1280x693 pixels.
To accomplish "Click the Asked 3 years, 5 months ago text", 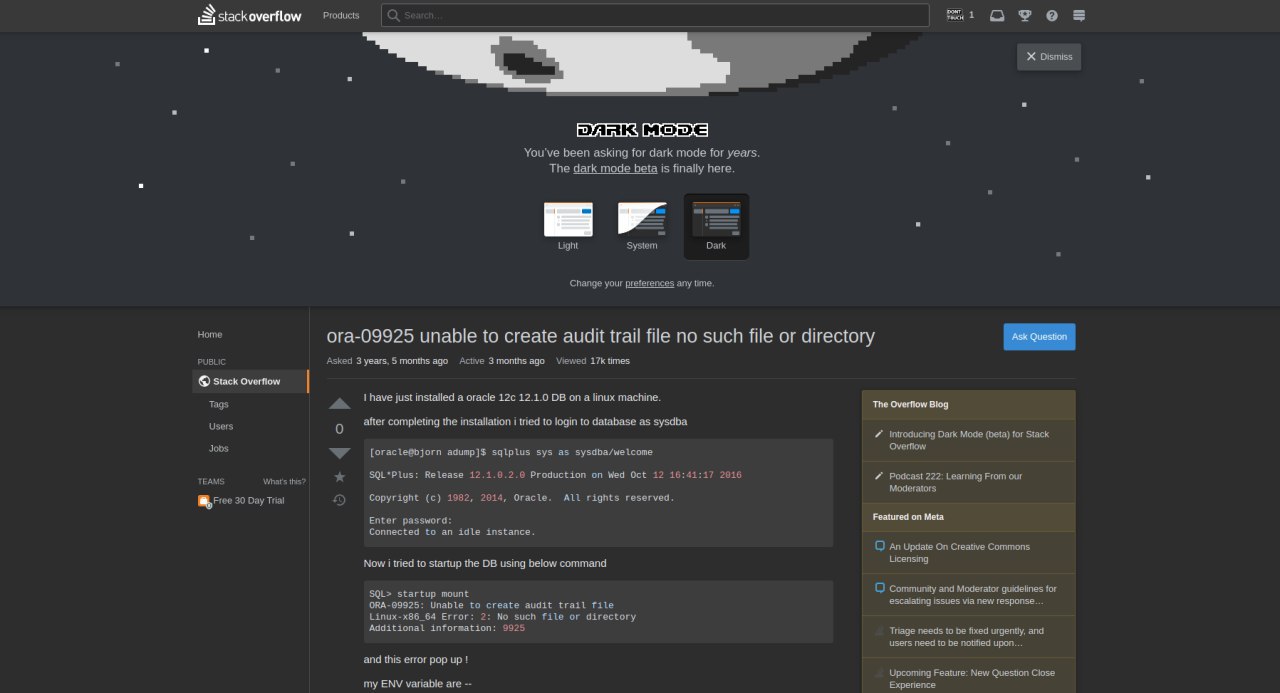I will pyautogui.click(x=387, y=361).
